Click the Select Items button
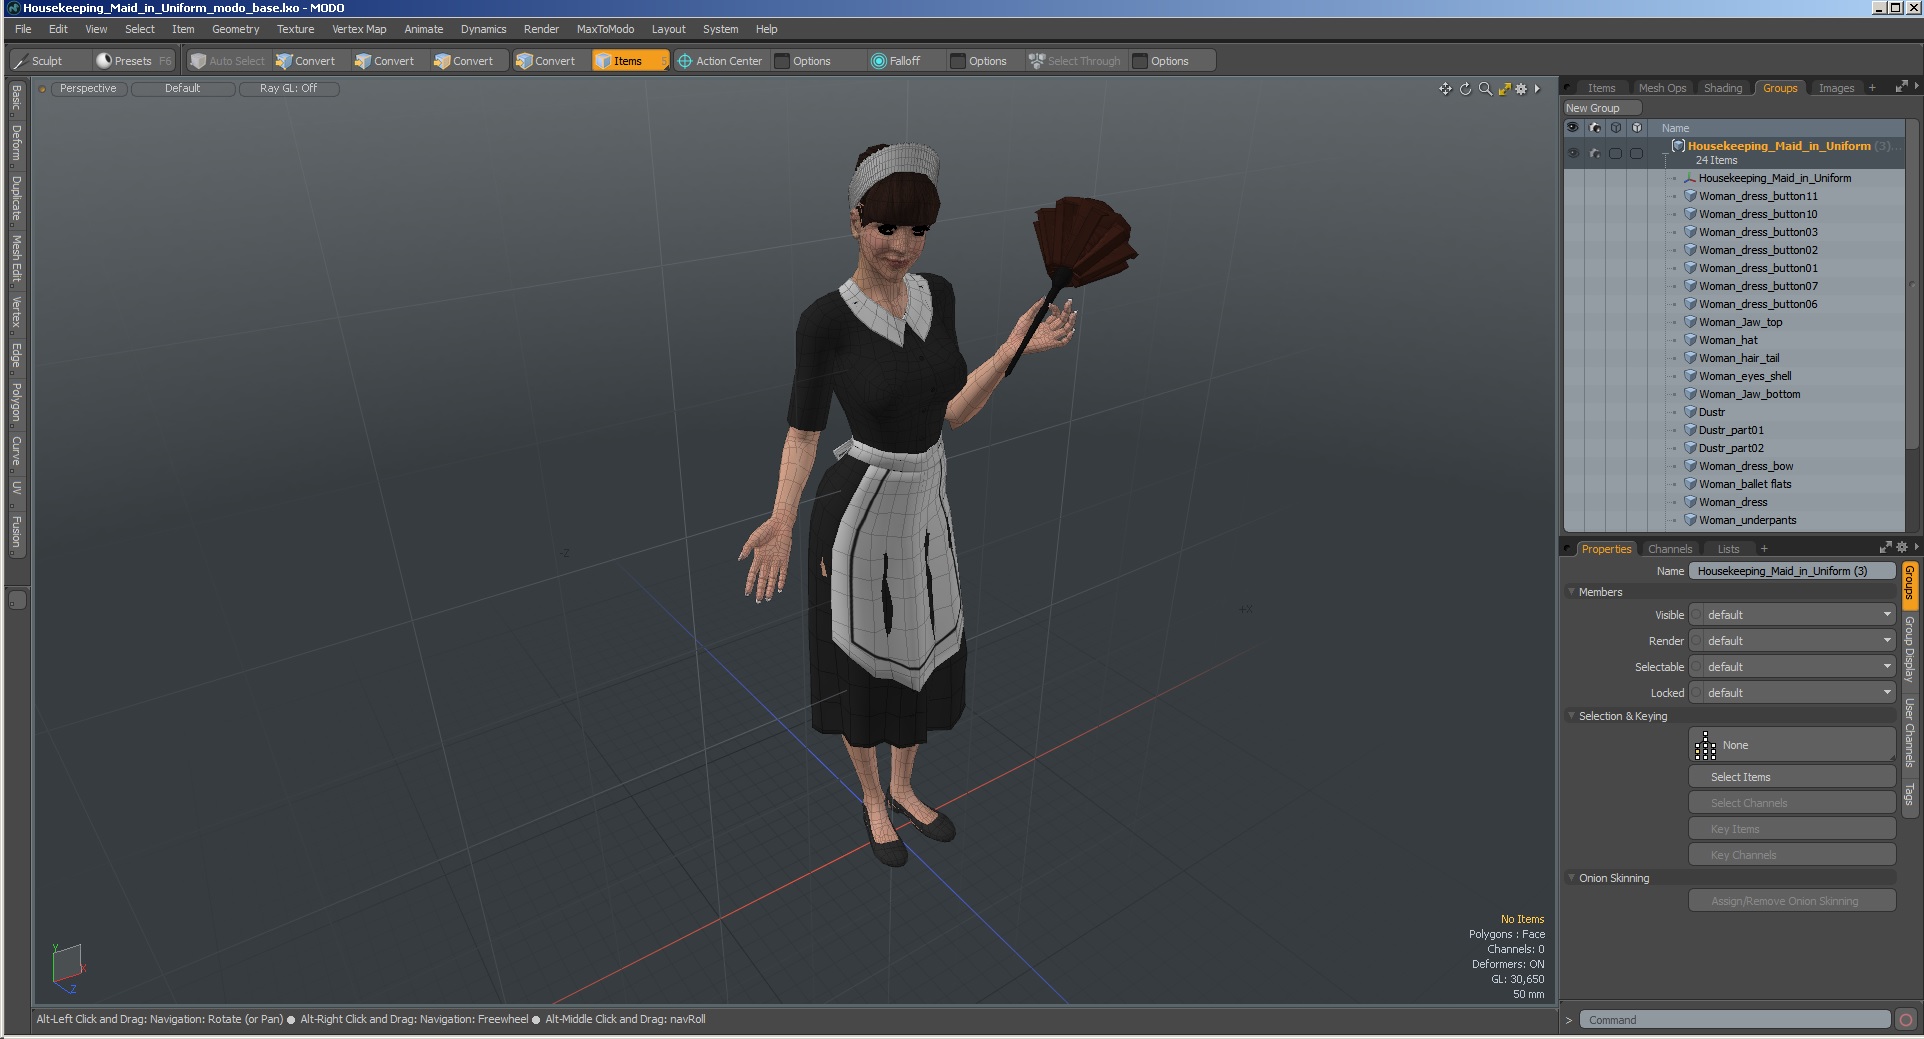Screen dimensions: 1924x1039 [1792, 777]
